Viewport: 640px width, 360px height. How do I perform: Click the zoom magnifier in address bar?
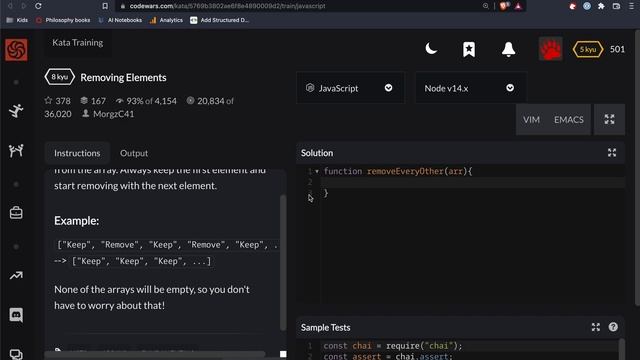point(485,6)
